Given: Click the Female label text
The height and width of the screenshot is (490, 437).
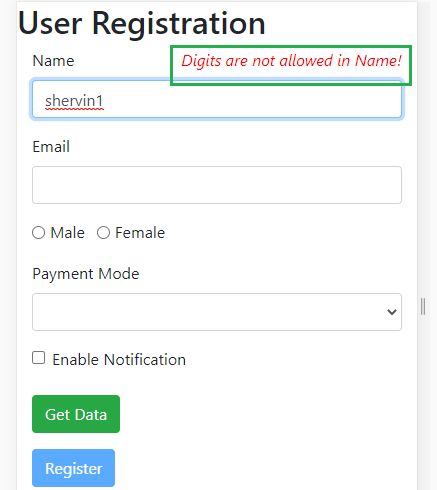Looking at the screenshot, I should 140,233.
